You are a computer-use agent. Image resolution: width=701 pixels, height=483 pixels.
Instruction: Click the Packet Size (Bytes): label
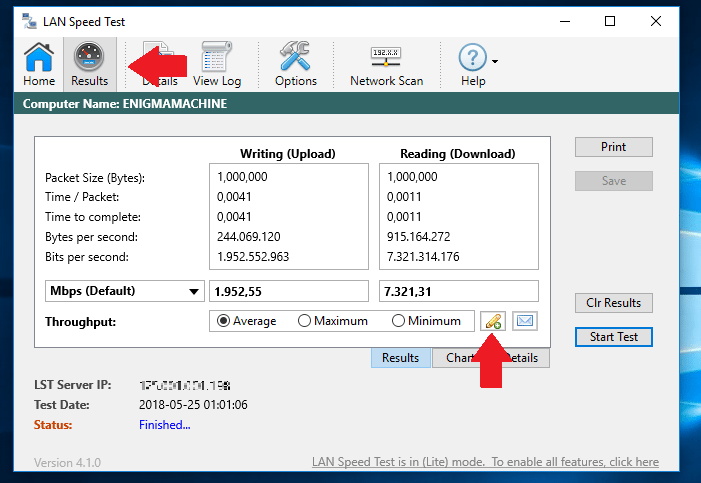pos(95,178)
